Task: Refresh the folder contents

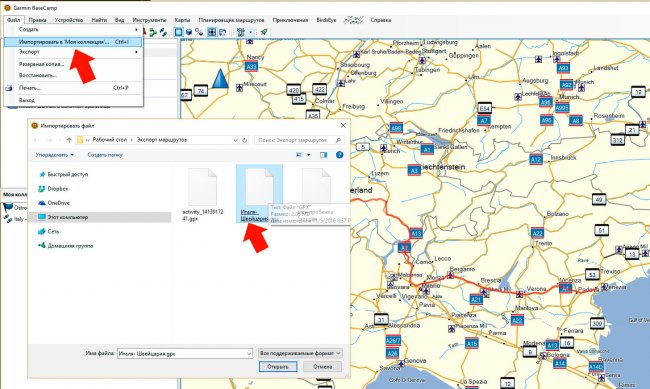Action: [x=245, y=140]
